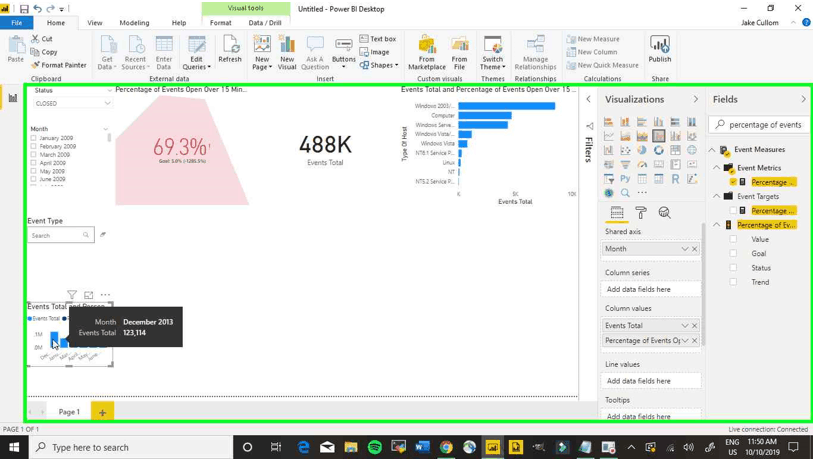This screenshot has height=461, width=813.
Task: Open the Modeling tab
Action: 134,23
